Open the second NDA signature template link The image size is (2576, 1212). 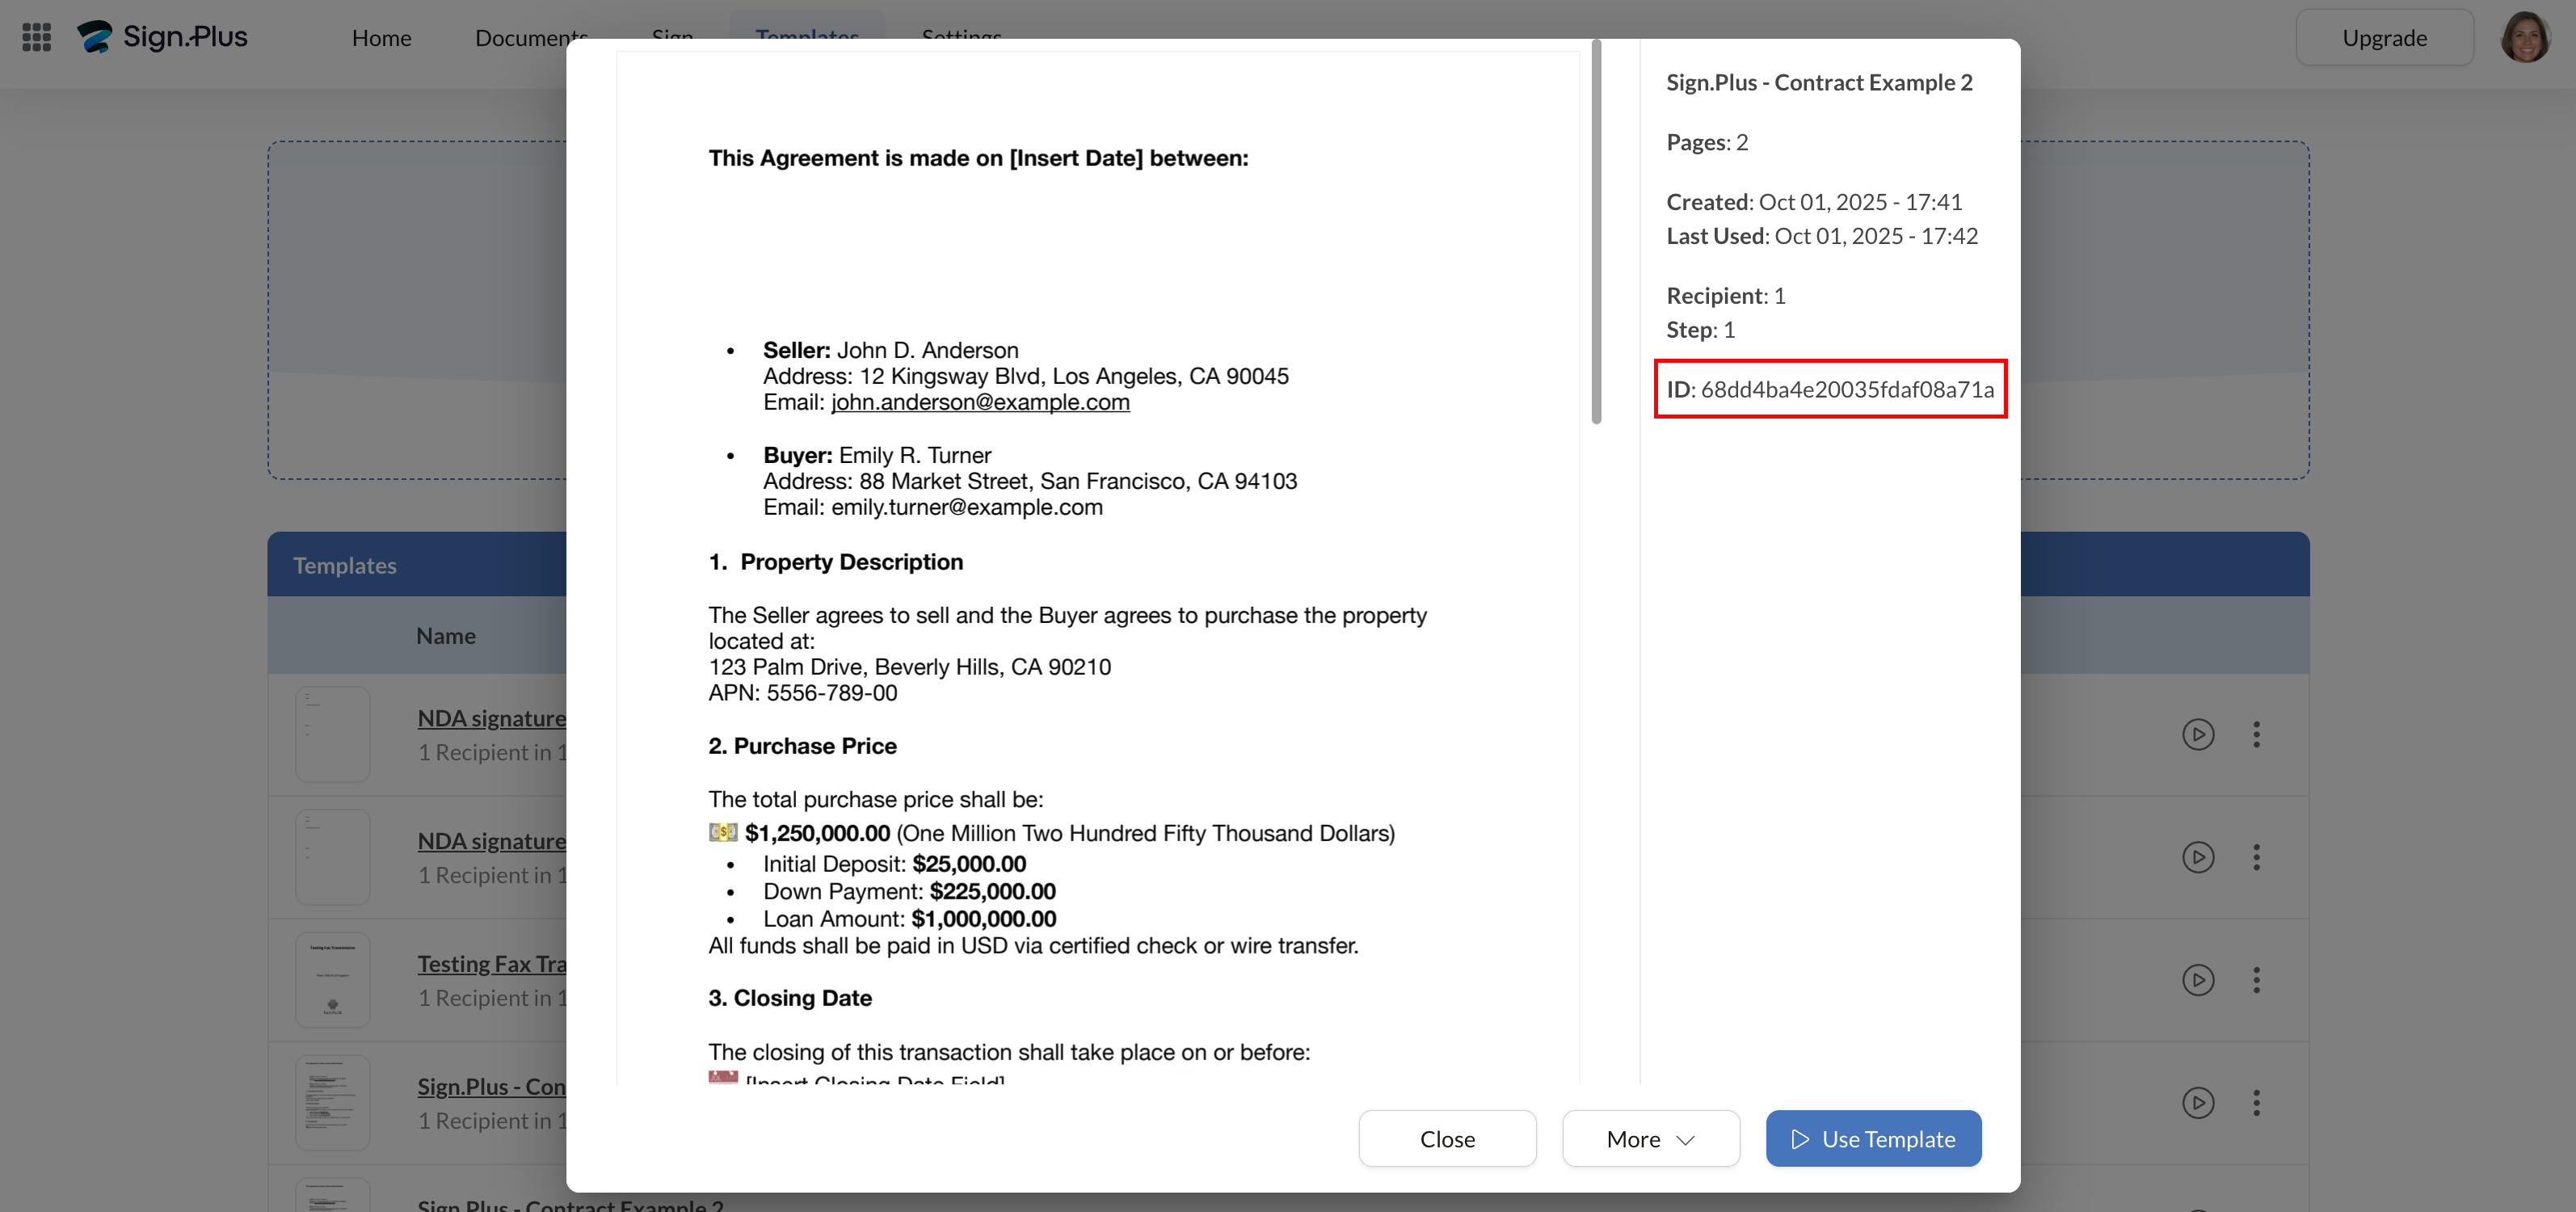pos(492,841)
